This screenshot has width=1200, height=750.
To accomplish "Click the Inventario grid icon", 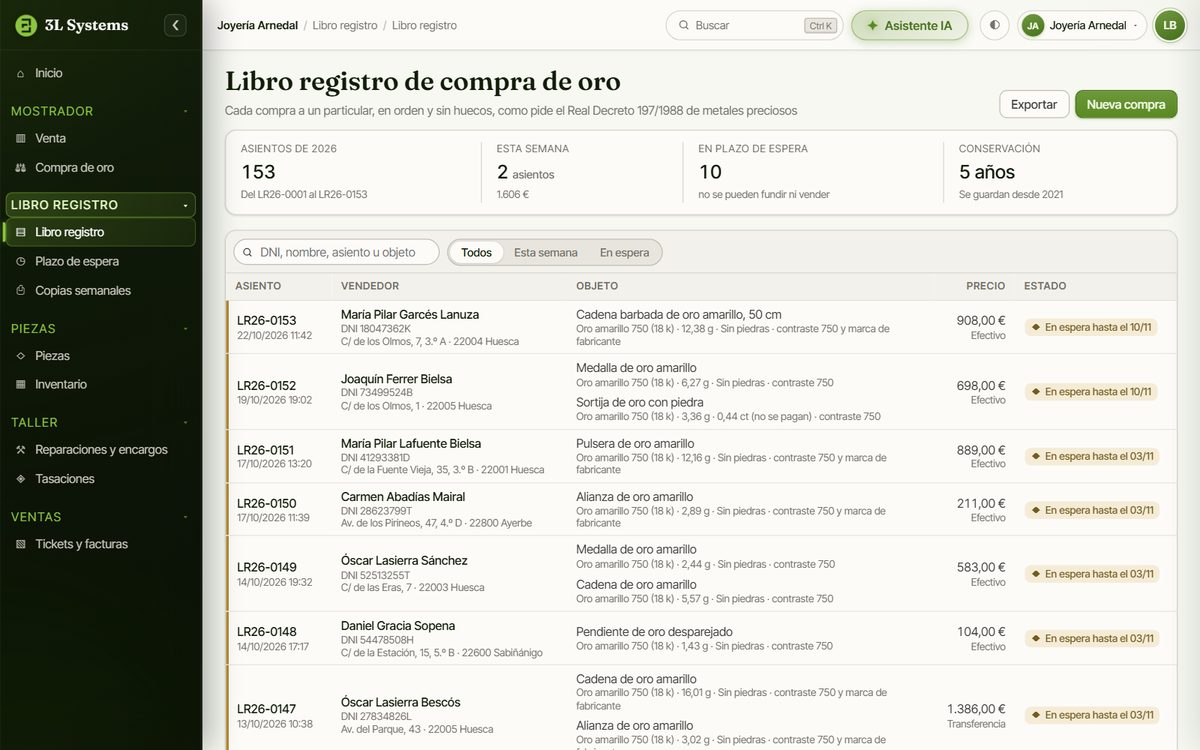I will pos(21,384).
